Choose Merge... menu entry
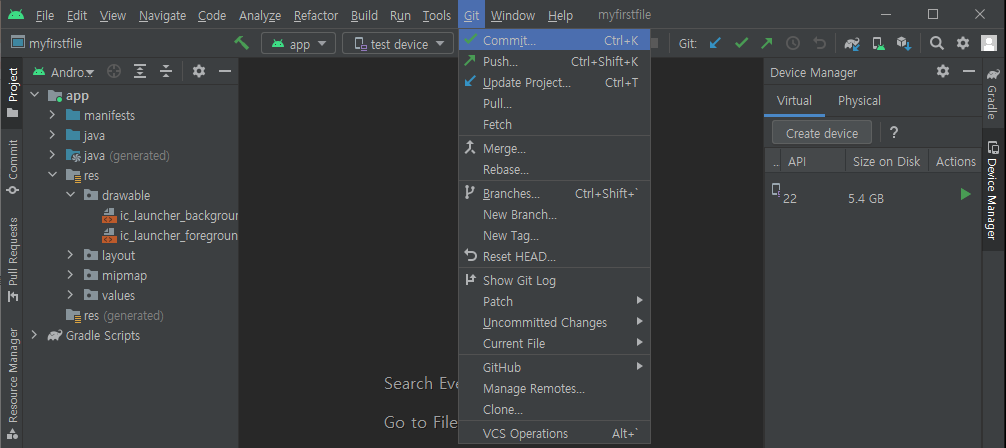The width and height of the screenshot is (1006, 448). pos(554,149)
